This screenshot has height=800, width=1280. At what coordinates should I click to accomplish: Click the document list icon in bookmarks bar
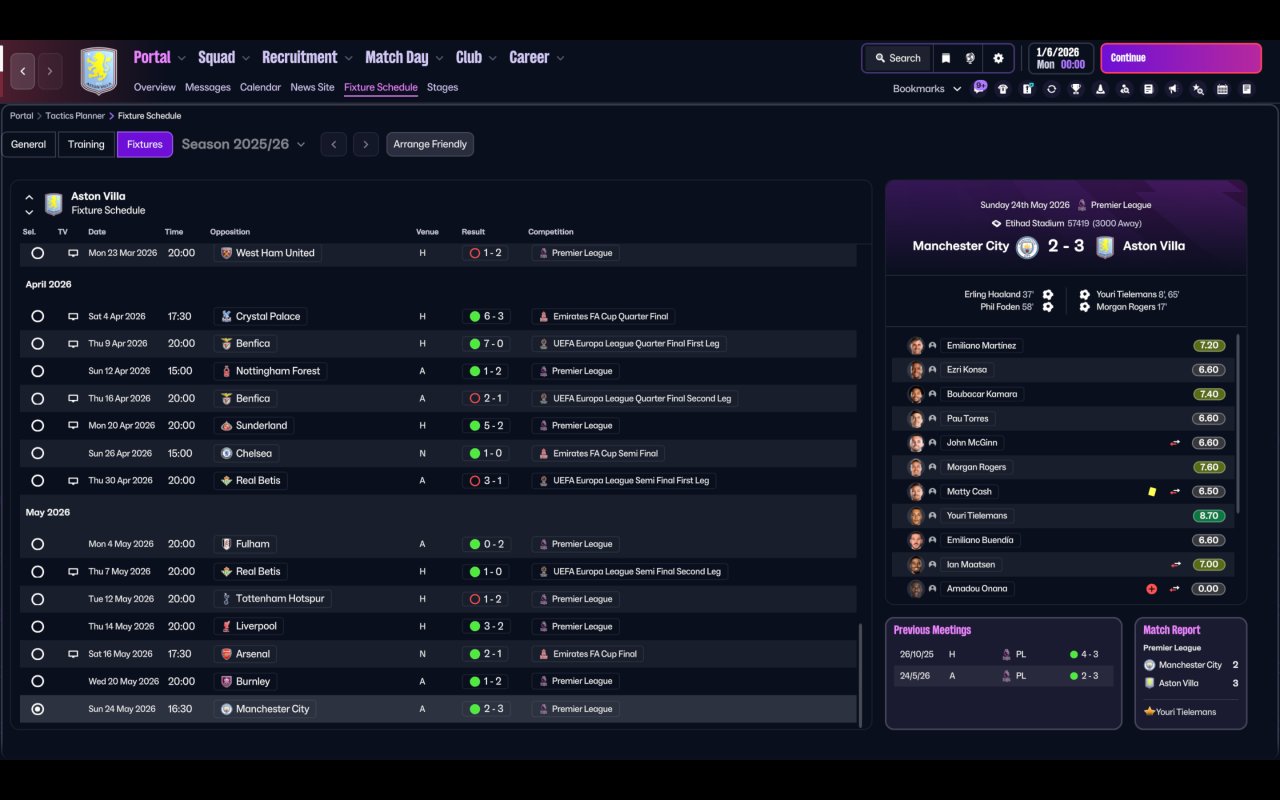1148,89
